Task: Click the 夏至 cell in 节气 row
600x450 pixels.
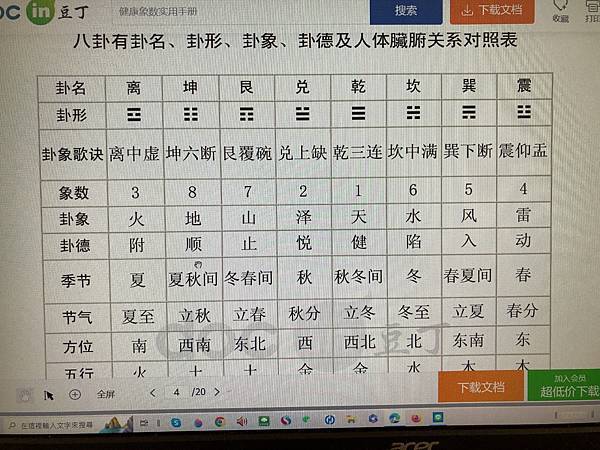Action: coord(139,317)
